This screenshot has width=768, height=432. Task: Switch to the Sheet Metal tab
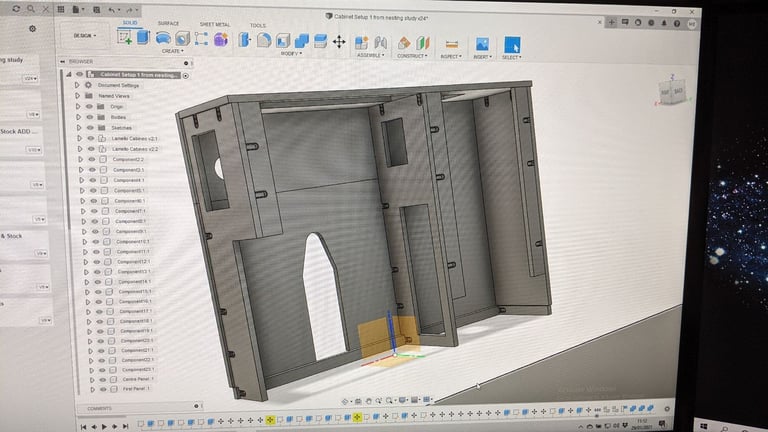(215, 24)
